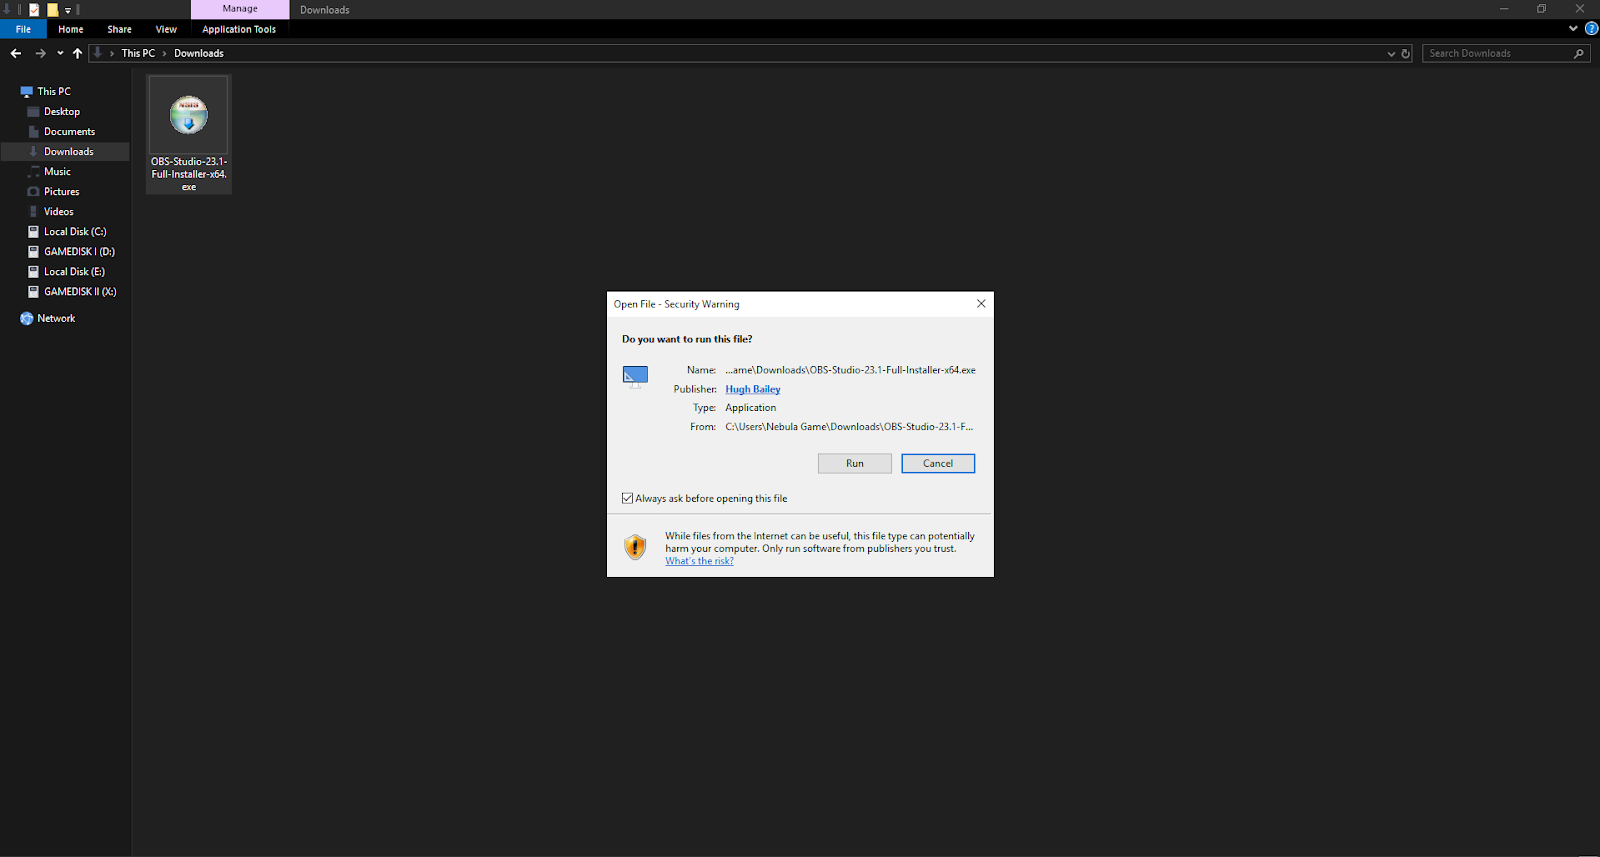Image resolution: width=1600 pixels, height=857 pixels.
Task: Open Music in navigation pane
Action: coord(57,172)
